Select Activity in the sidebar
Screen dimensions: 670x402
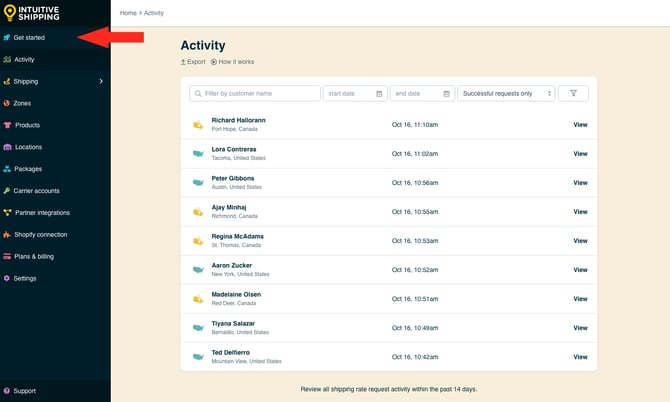[x=24, y=59]
